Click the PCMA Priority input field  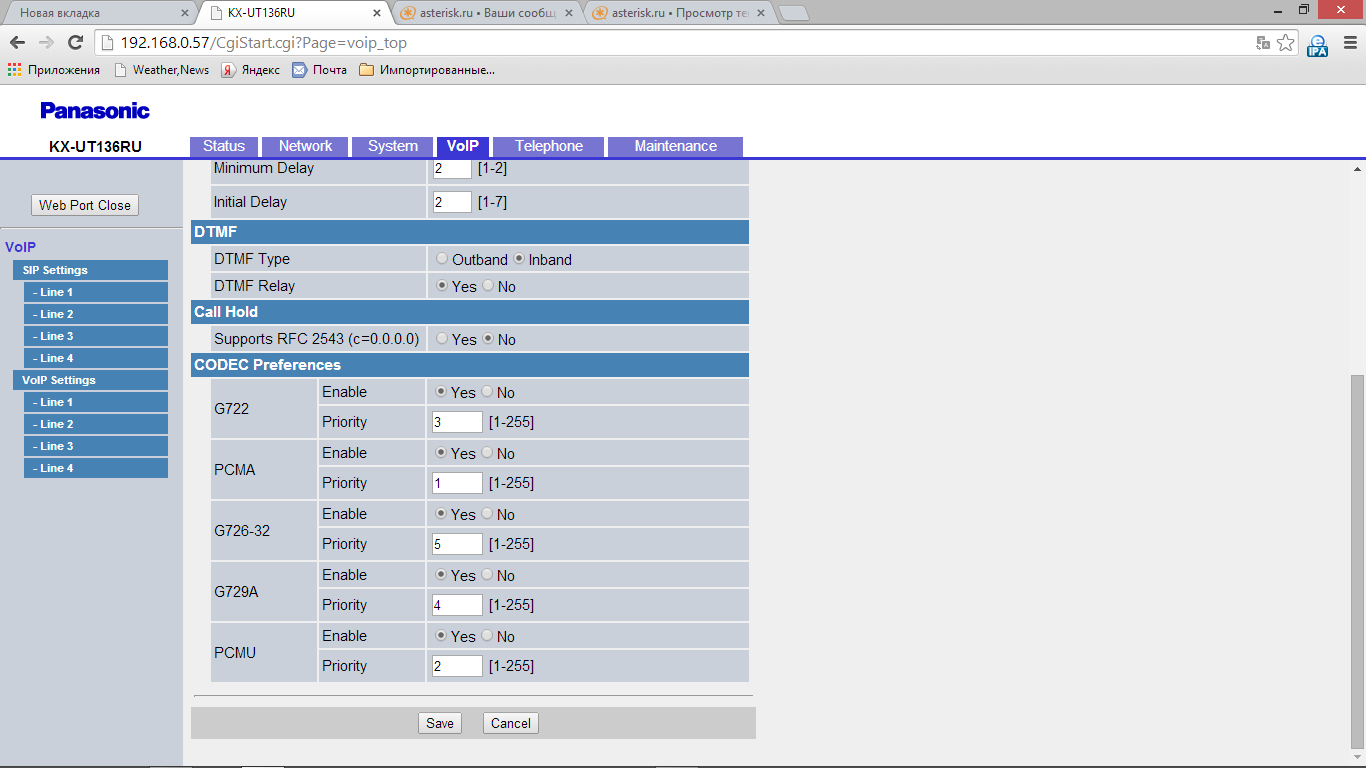(457, 483)
